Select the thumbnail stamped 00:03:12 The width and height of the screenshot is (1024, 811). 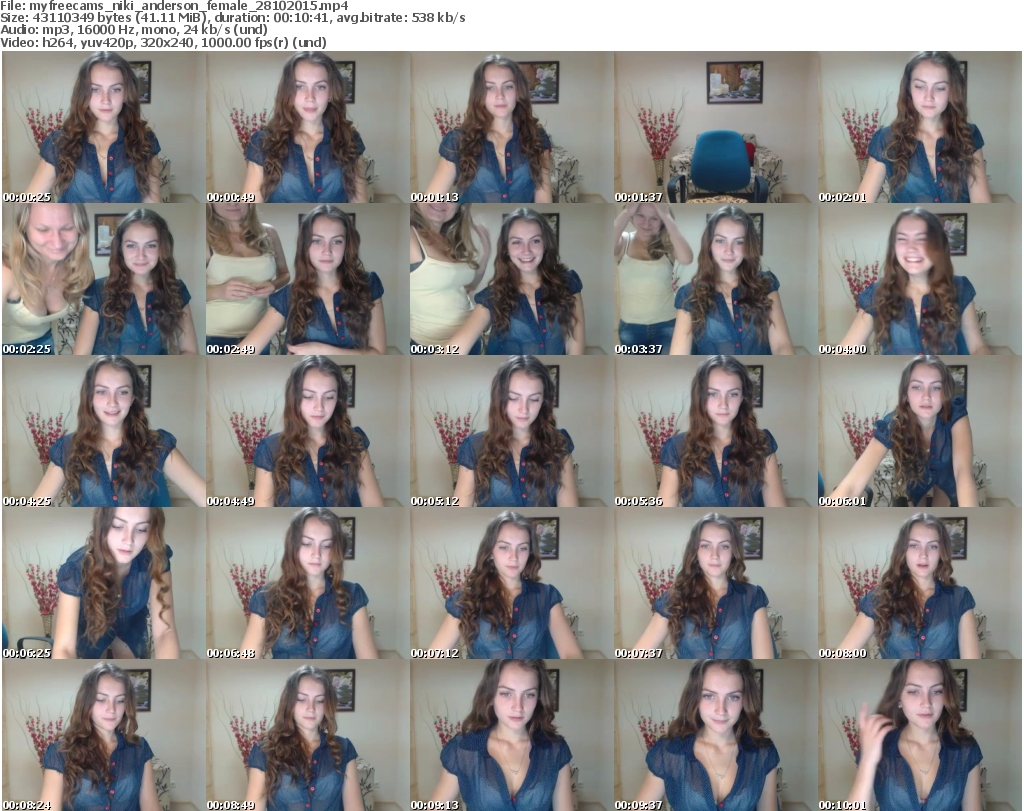512,279
